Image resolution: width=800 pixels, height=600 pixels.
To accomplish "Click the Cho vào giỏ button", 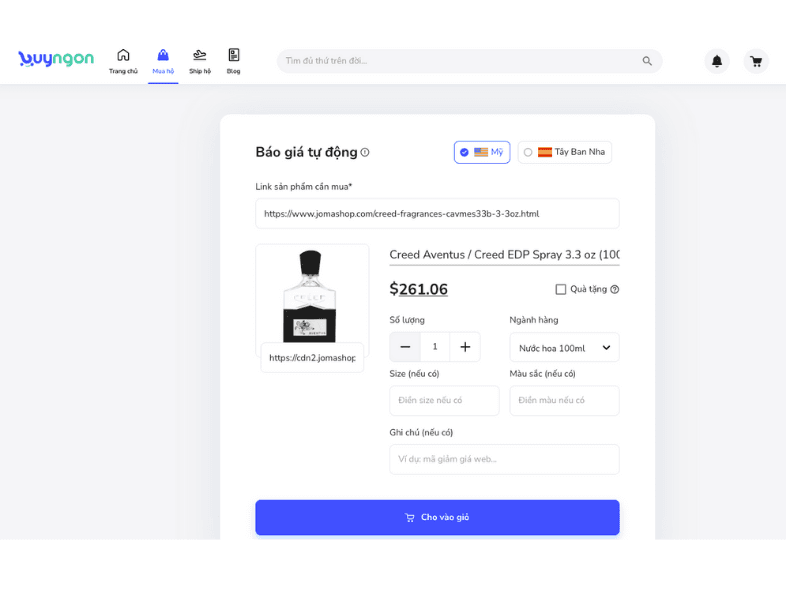I will [x=437, y=517].
